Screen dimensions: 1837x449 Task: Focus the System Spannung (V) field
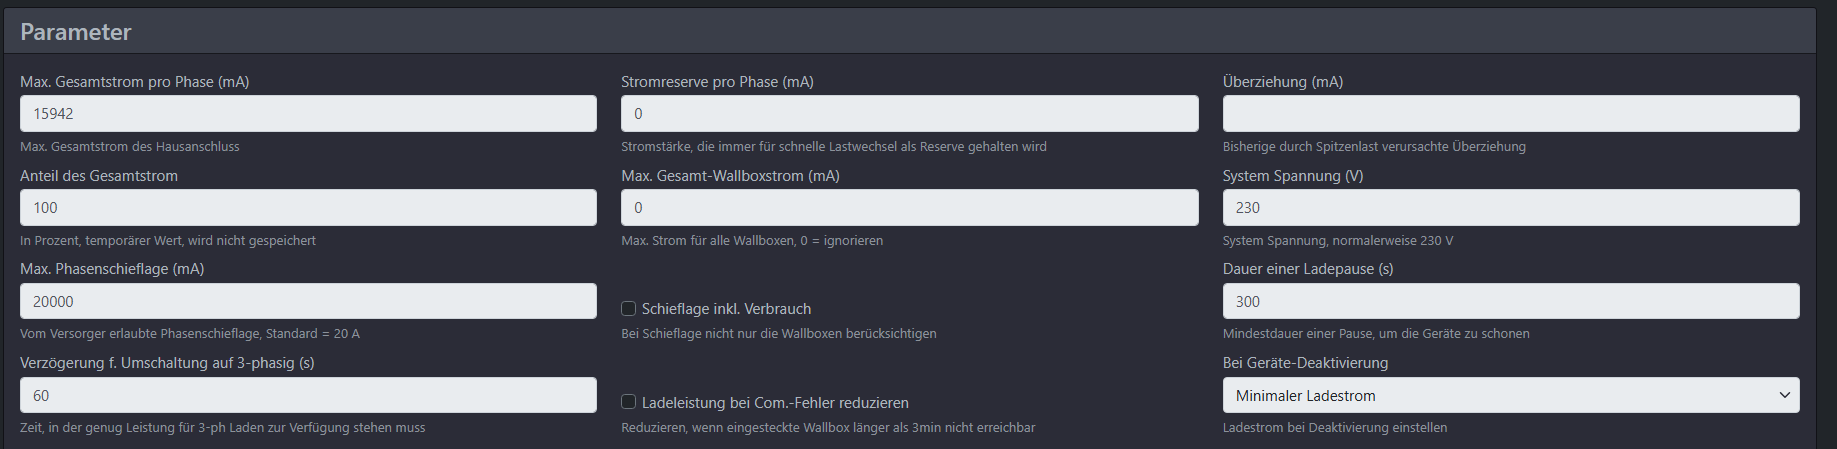click(1510, 208)
